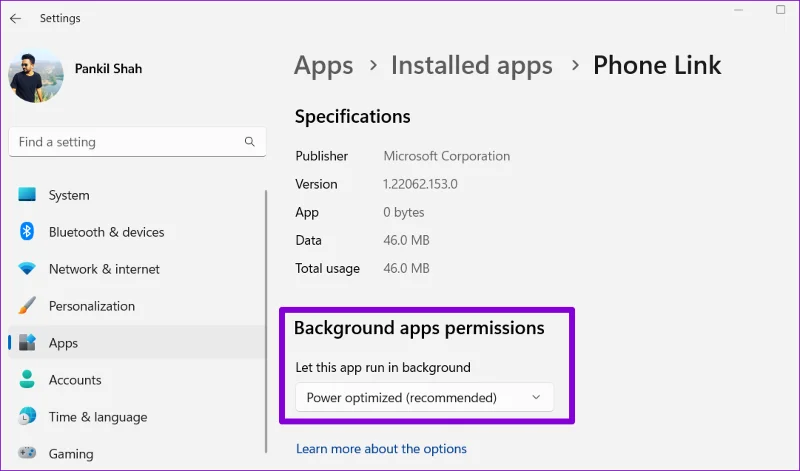
Task: Click the Bluetooth icon in sidebar
Action: click(27, 232)
